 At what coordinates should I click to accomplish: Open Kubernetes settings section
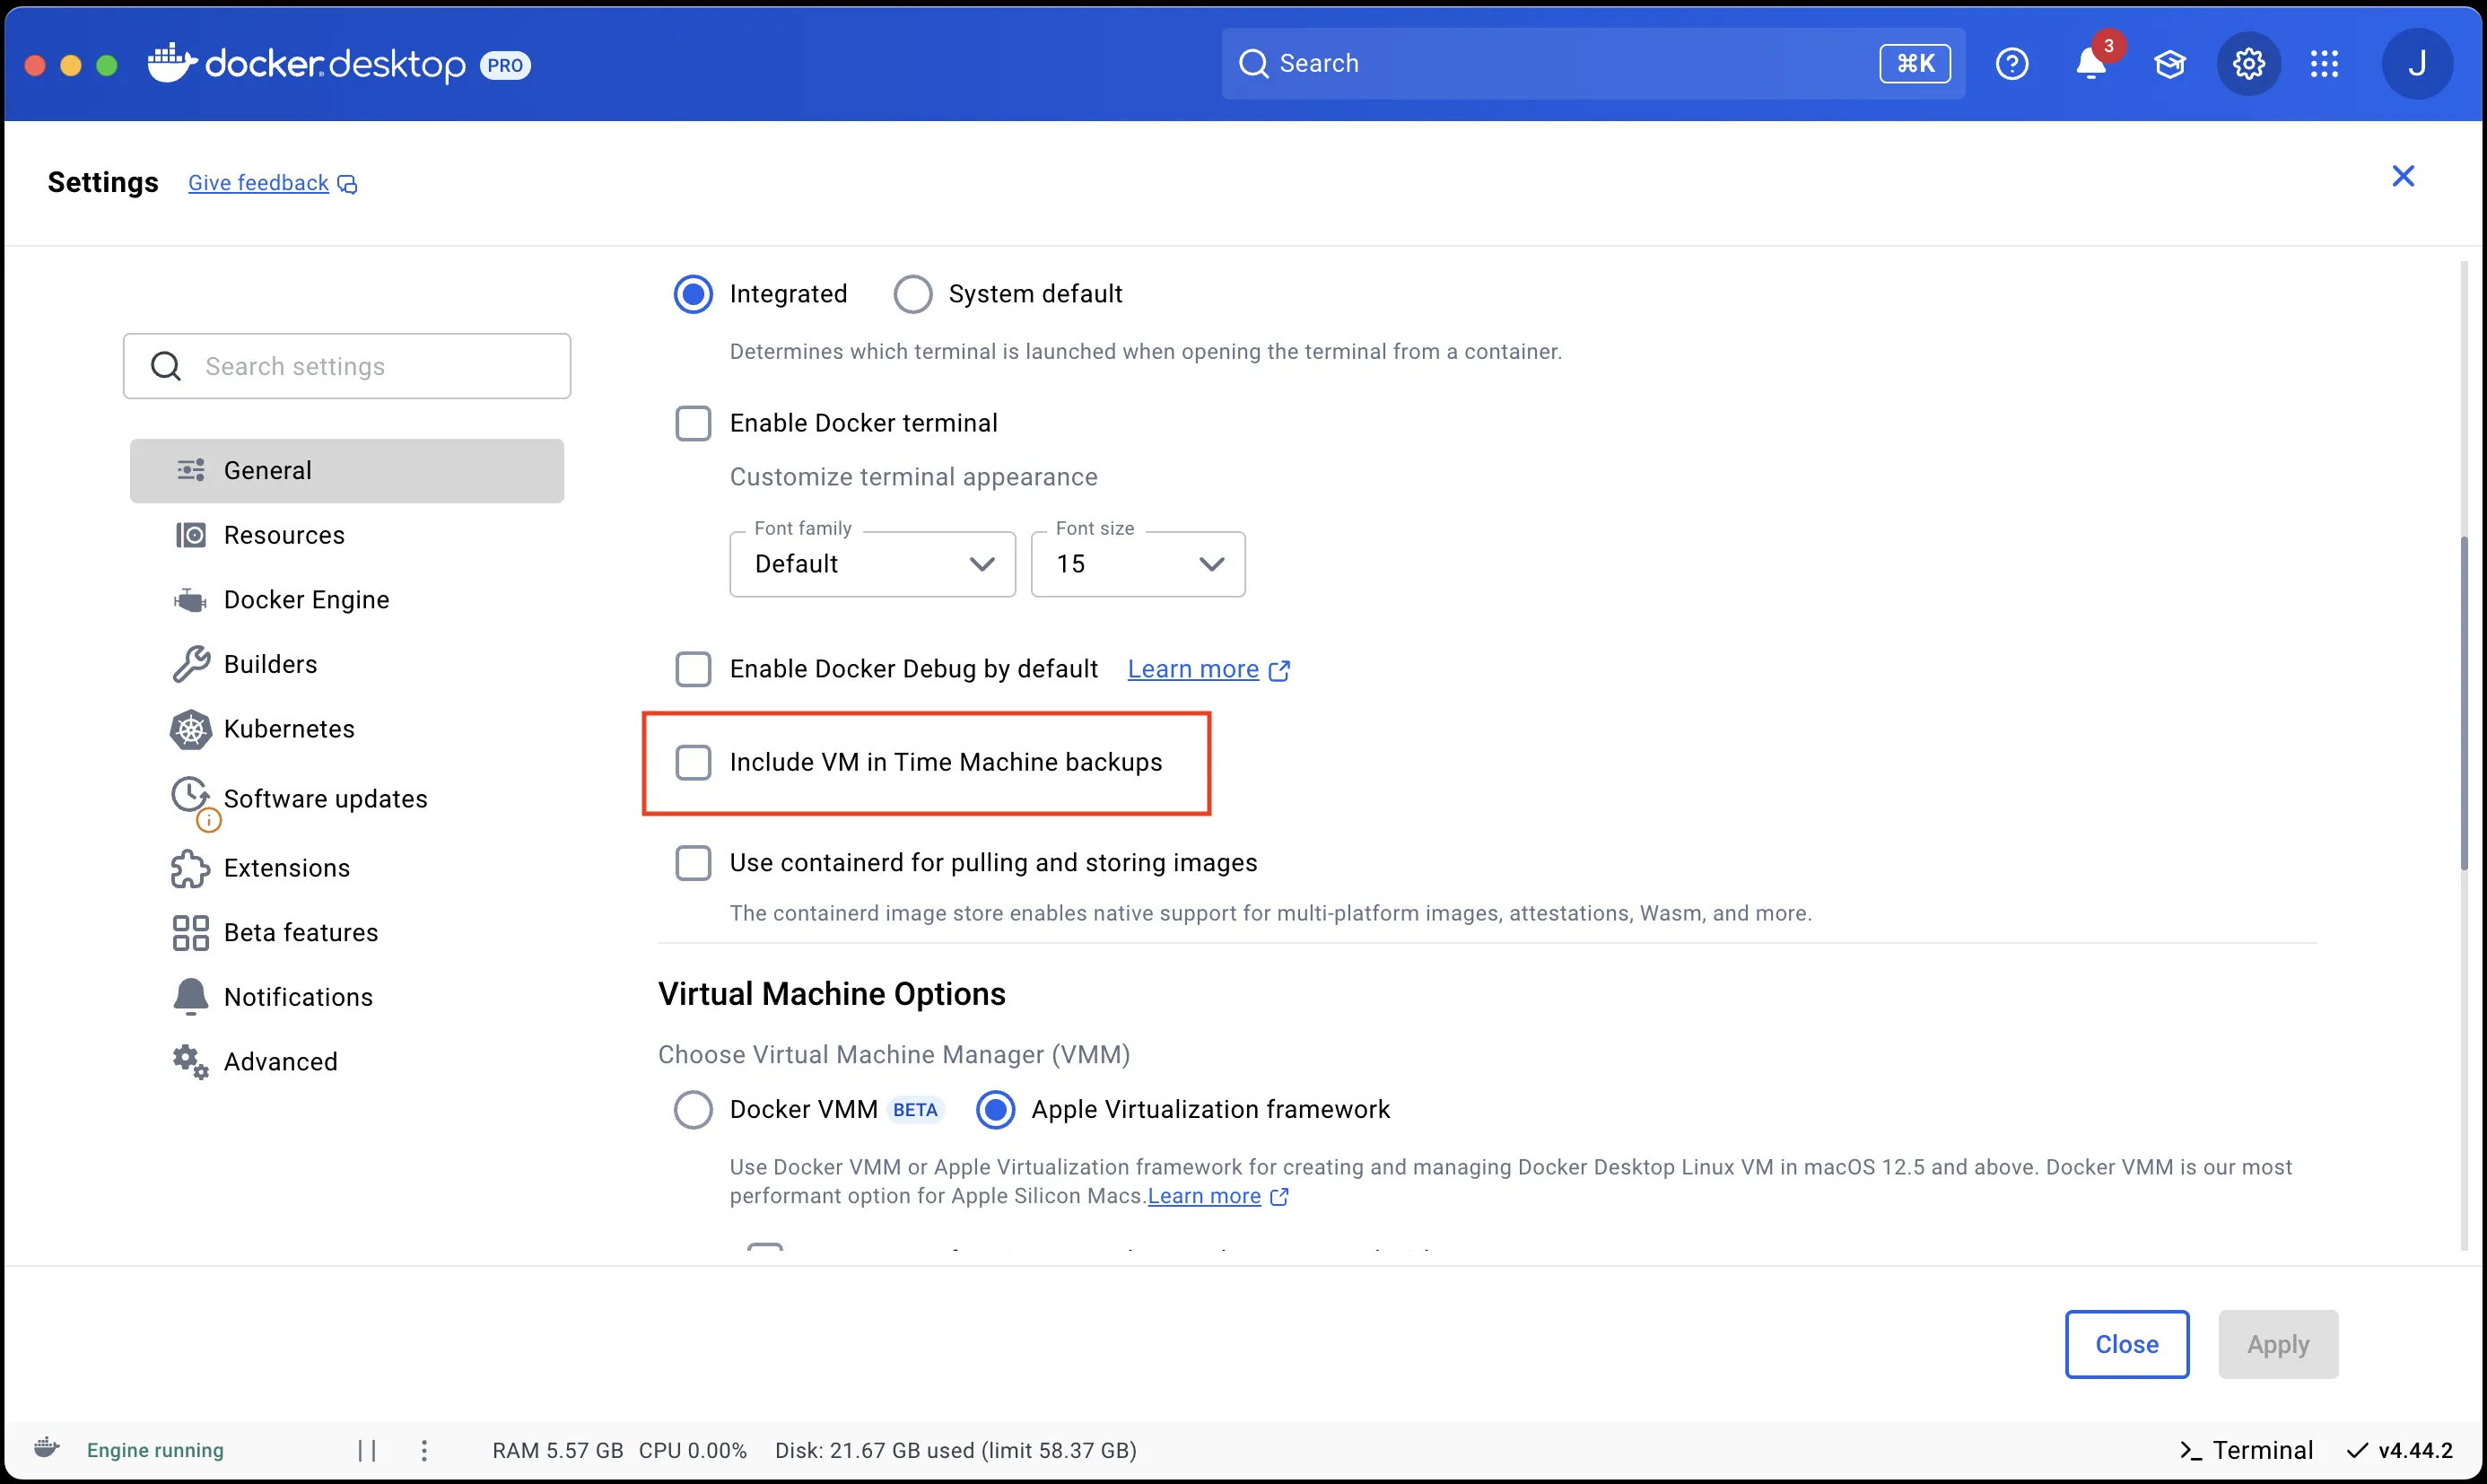[x=289, y=729]
